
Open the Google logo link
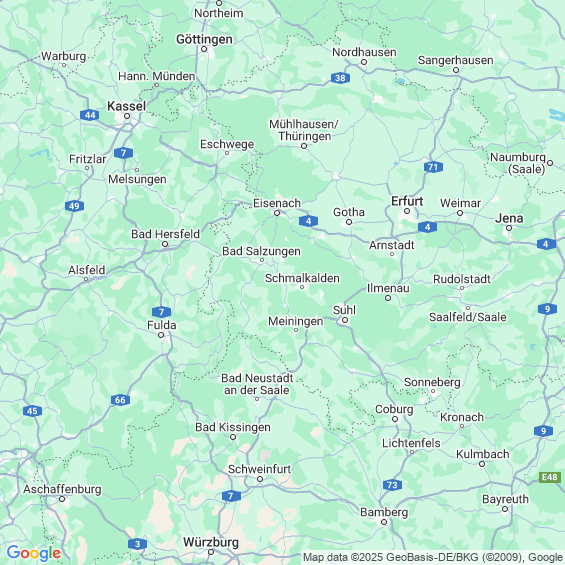click(34, 553)
